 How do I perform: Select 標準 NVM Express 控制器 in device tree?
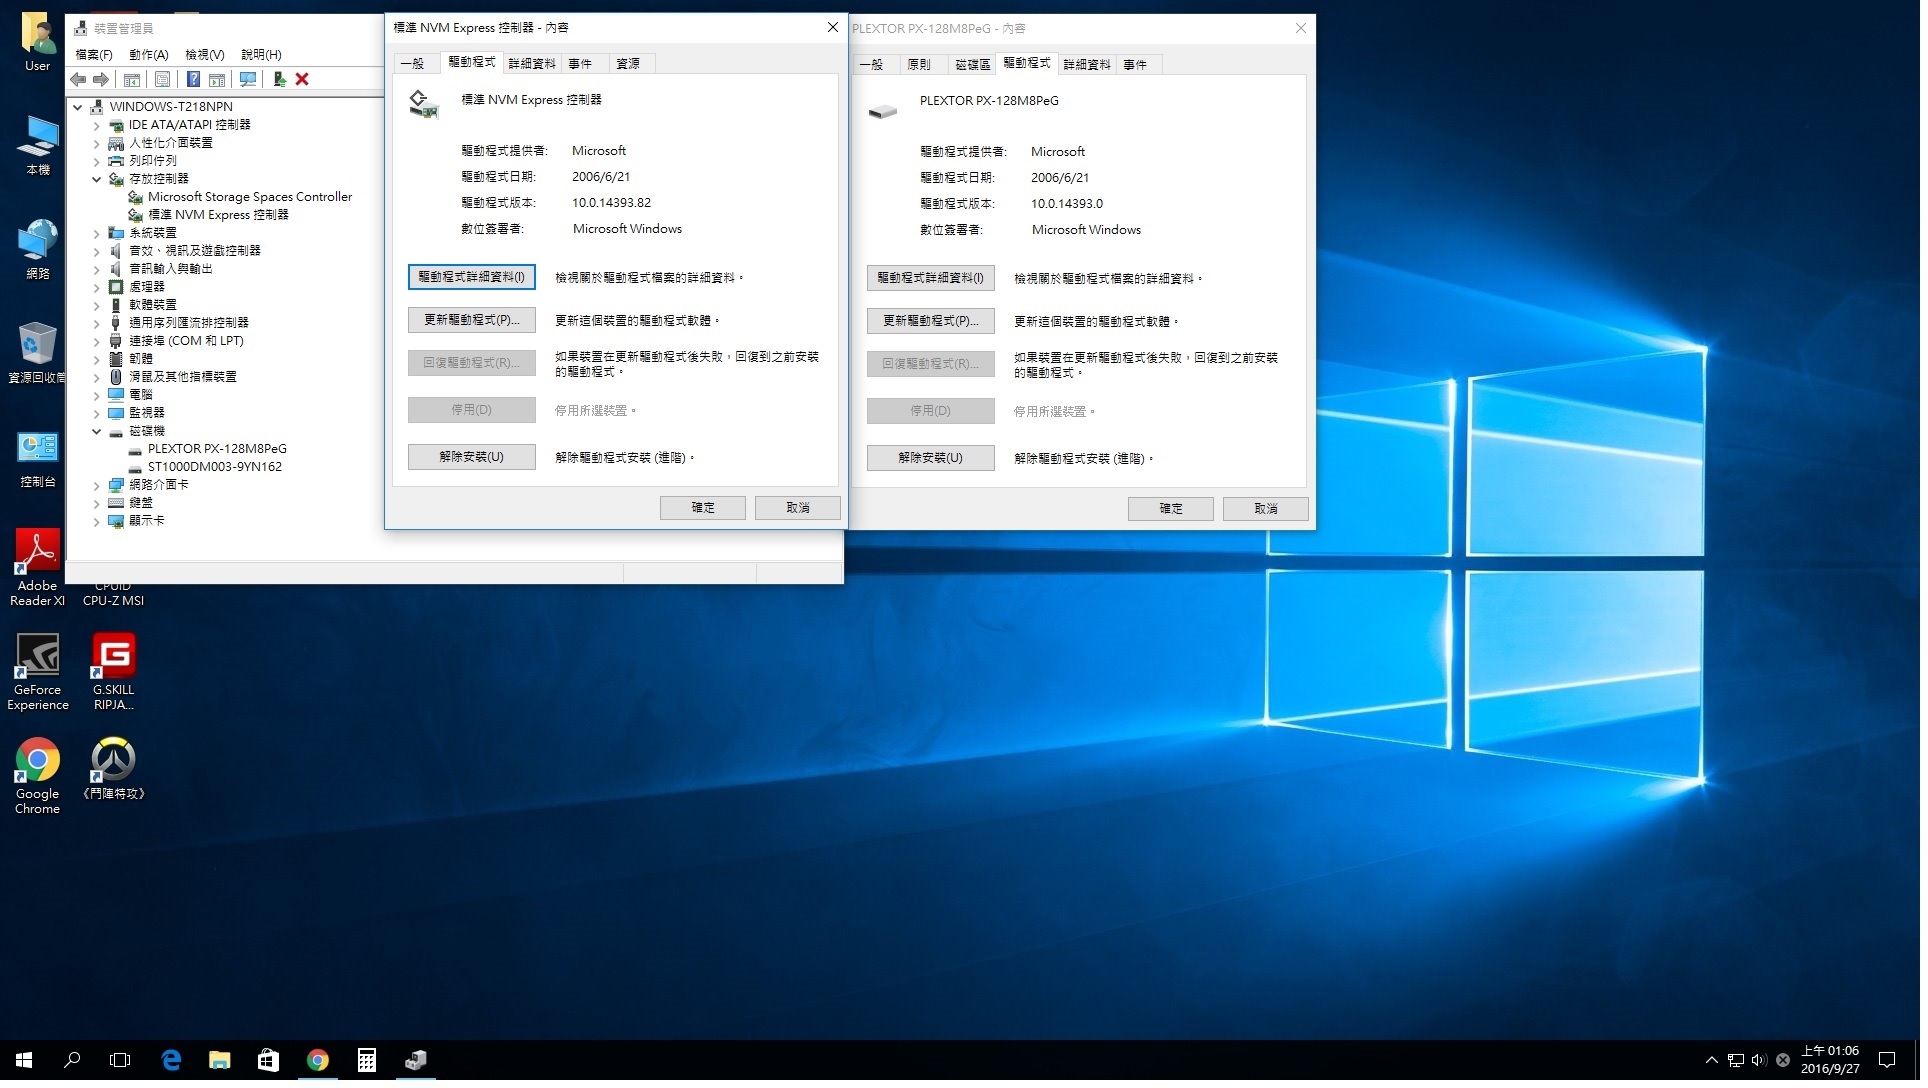click(x=219, y=216)
